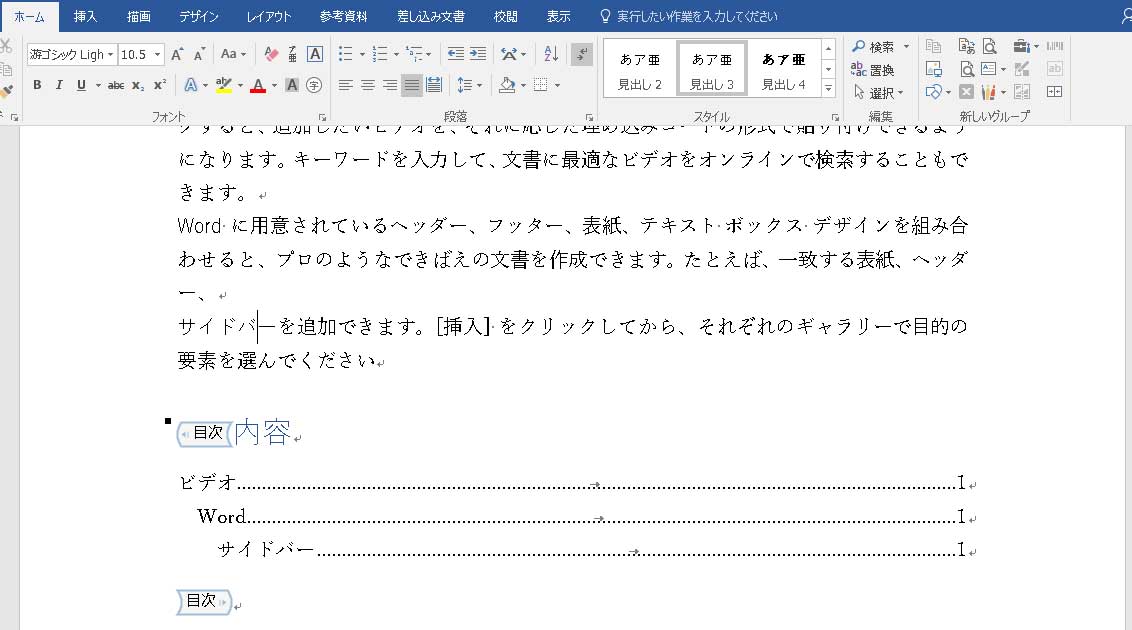Viewport: 1132px width, 630px height.
Task: Click the 検索 (Find) button
Action: (873, 47)
